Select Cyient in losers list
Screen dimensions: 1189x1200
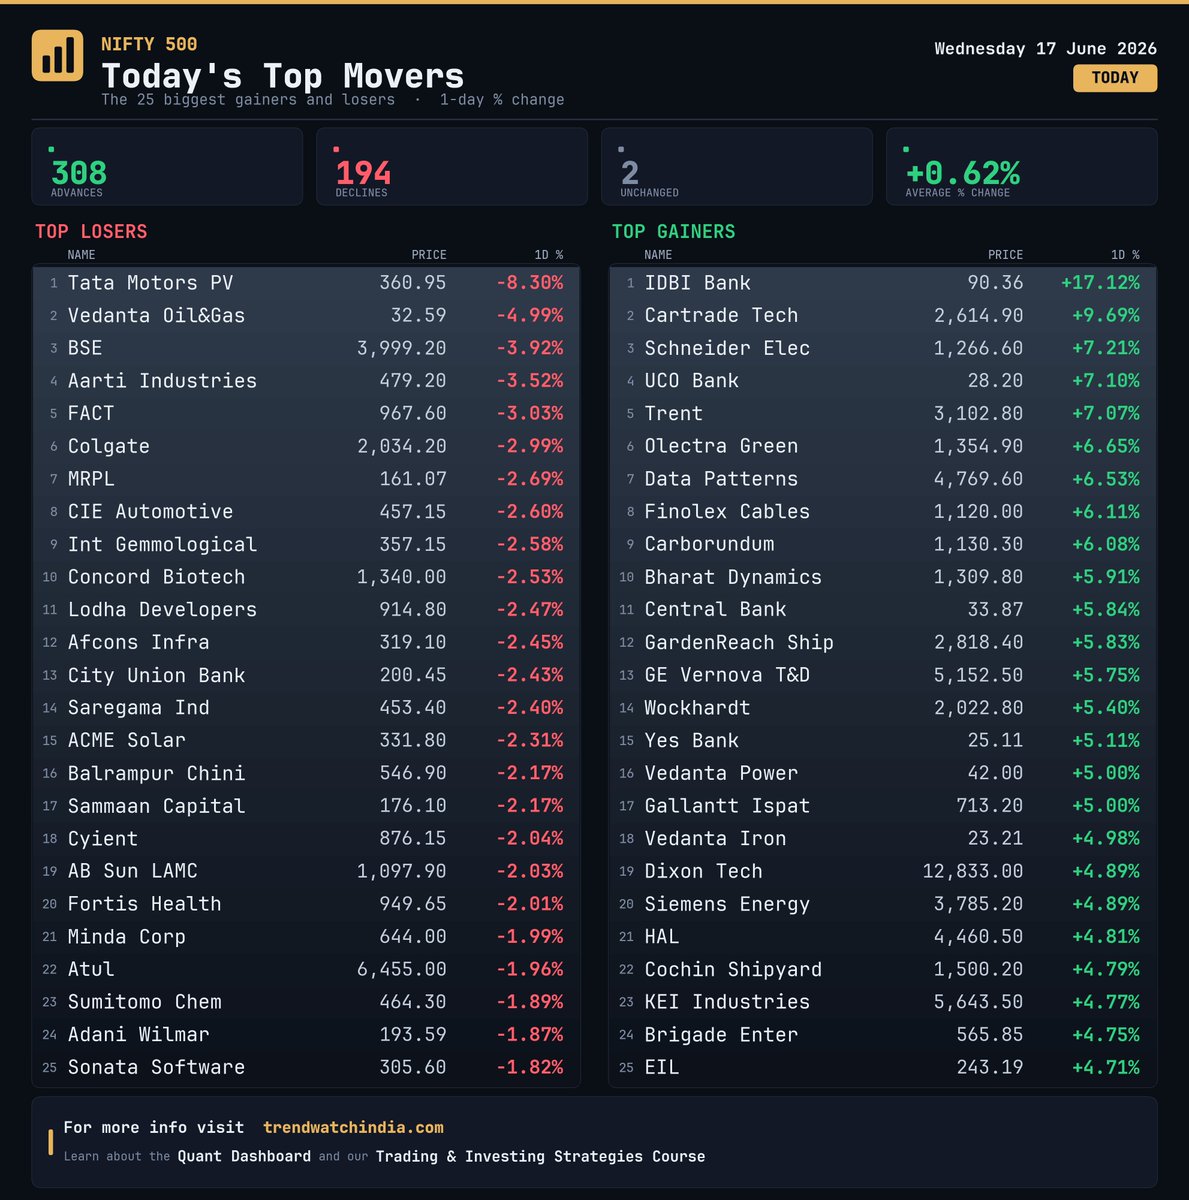click(x=103, y=839)
